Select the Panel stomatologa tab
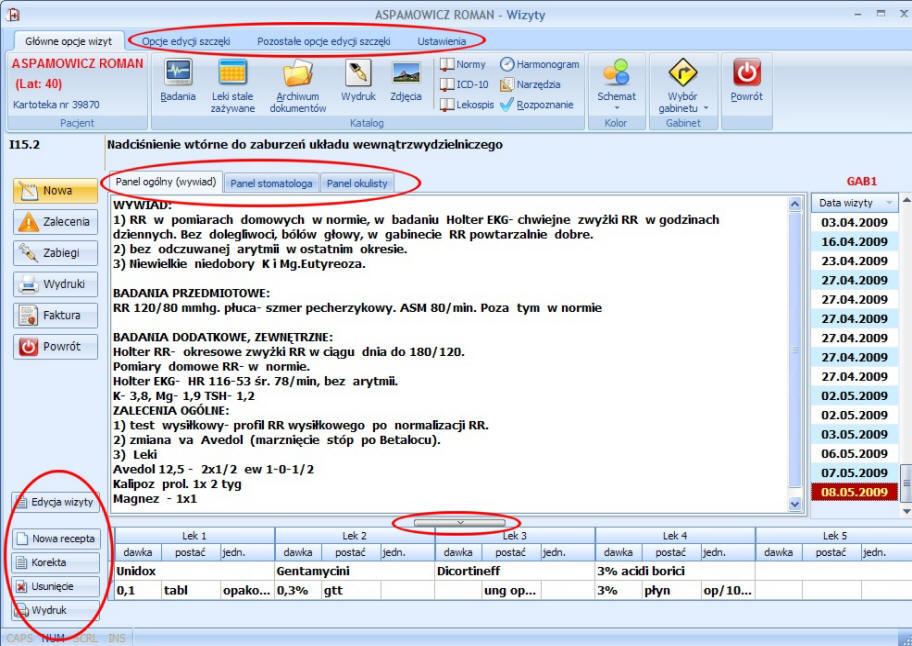This screenshot has height=646, width=912. 271,183
